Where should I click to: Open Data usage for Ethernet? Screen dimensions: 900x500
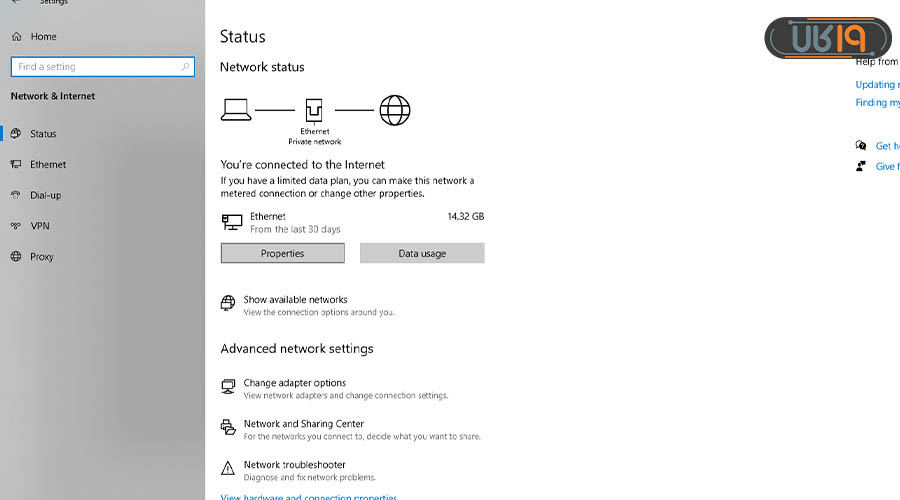point(422,254)
